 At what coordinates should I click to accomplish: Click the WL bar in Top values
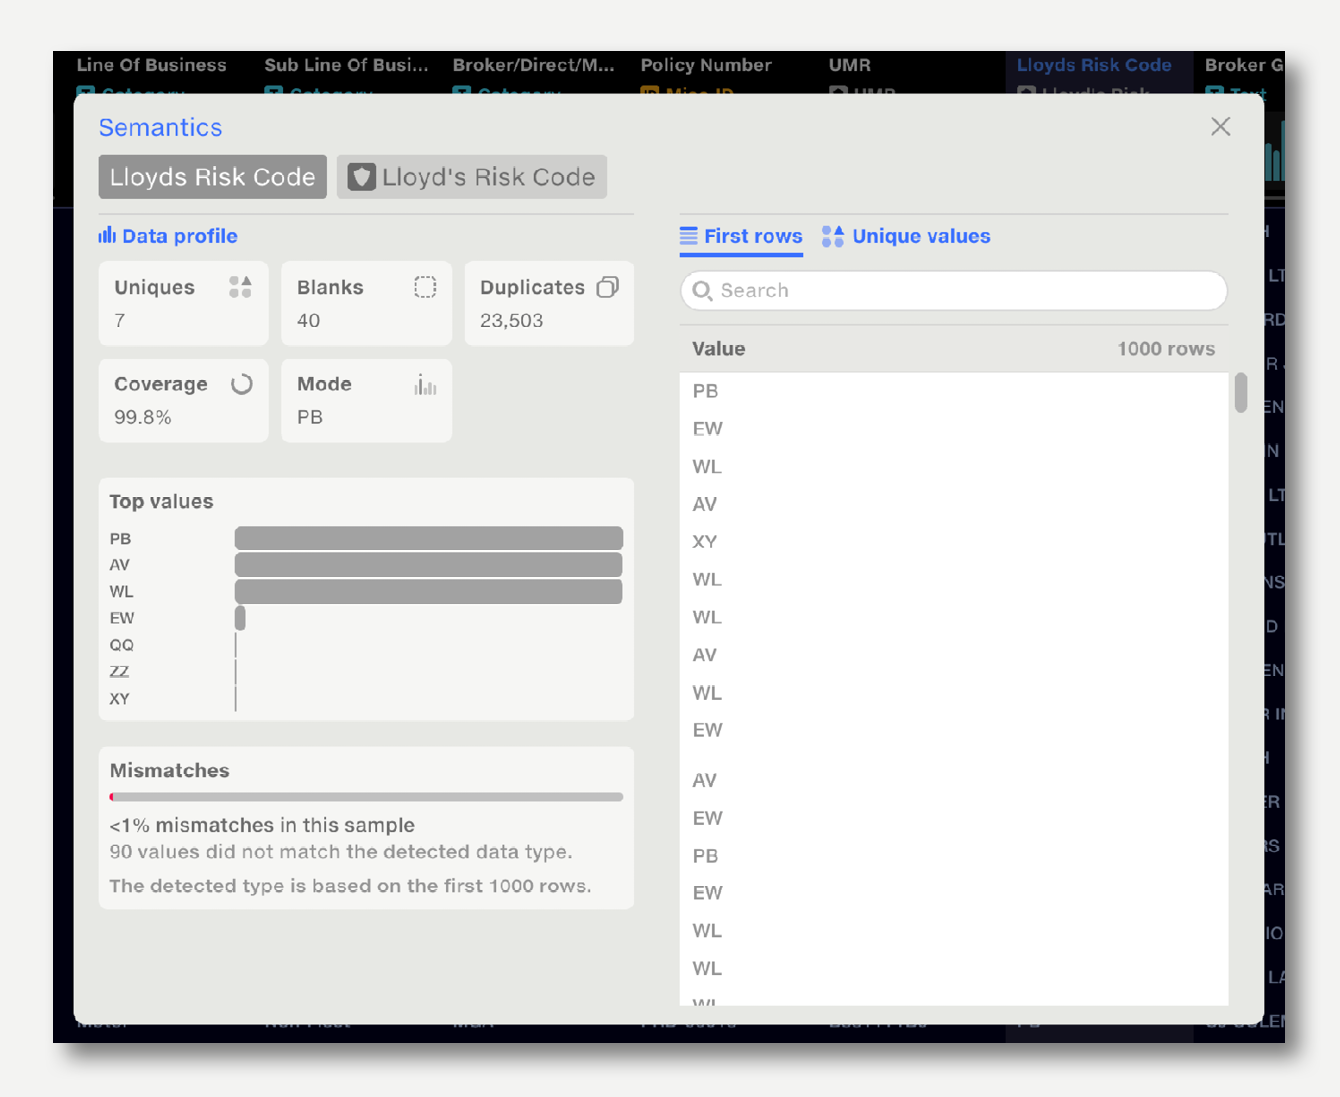(429, 592)
